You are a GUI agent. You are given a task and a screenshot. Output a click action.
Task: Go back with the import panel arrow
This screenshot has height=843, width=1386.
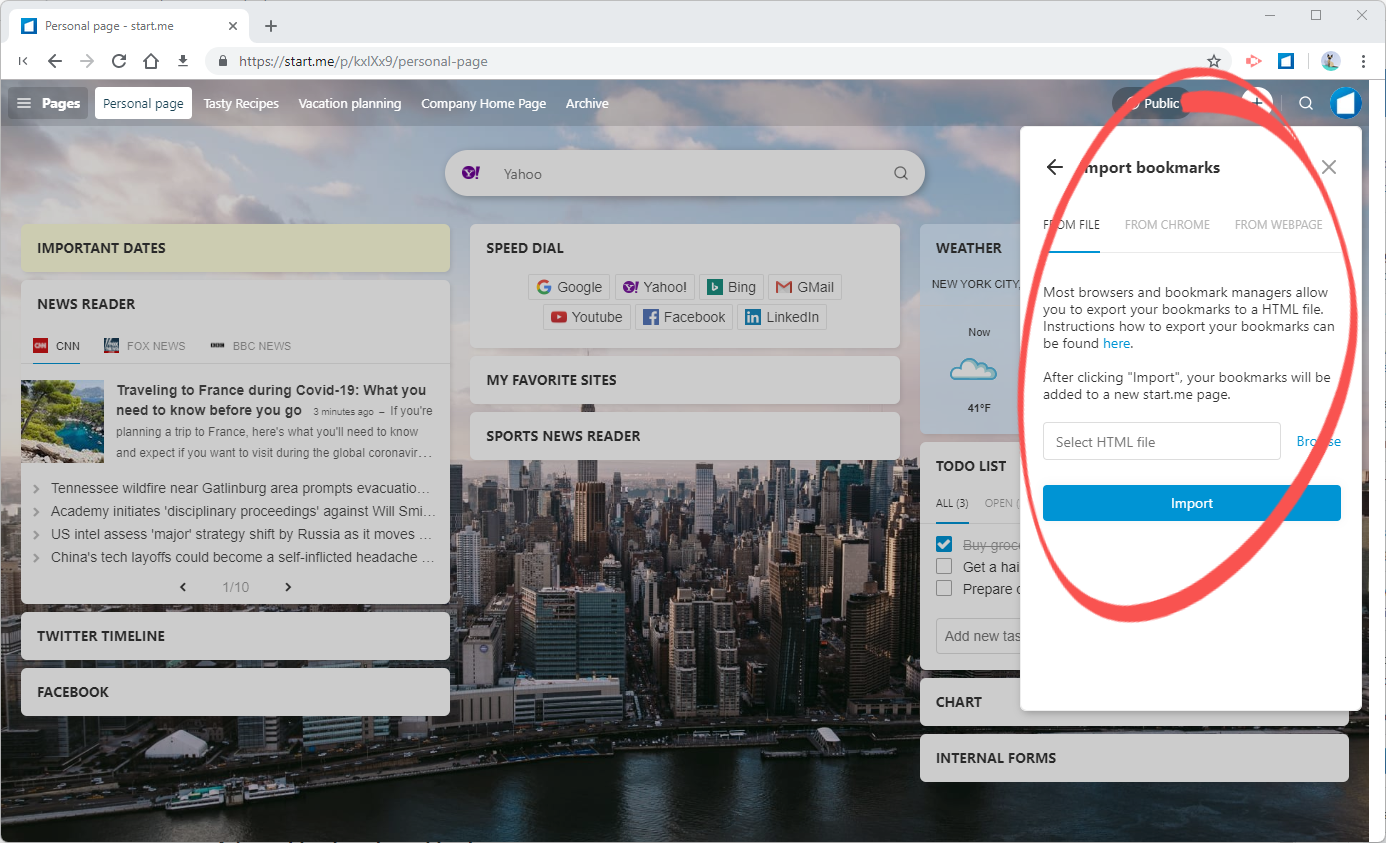(1054, 167)
